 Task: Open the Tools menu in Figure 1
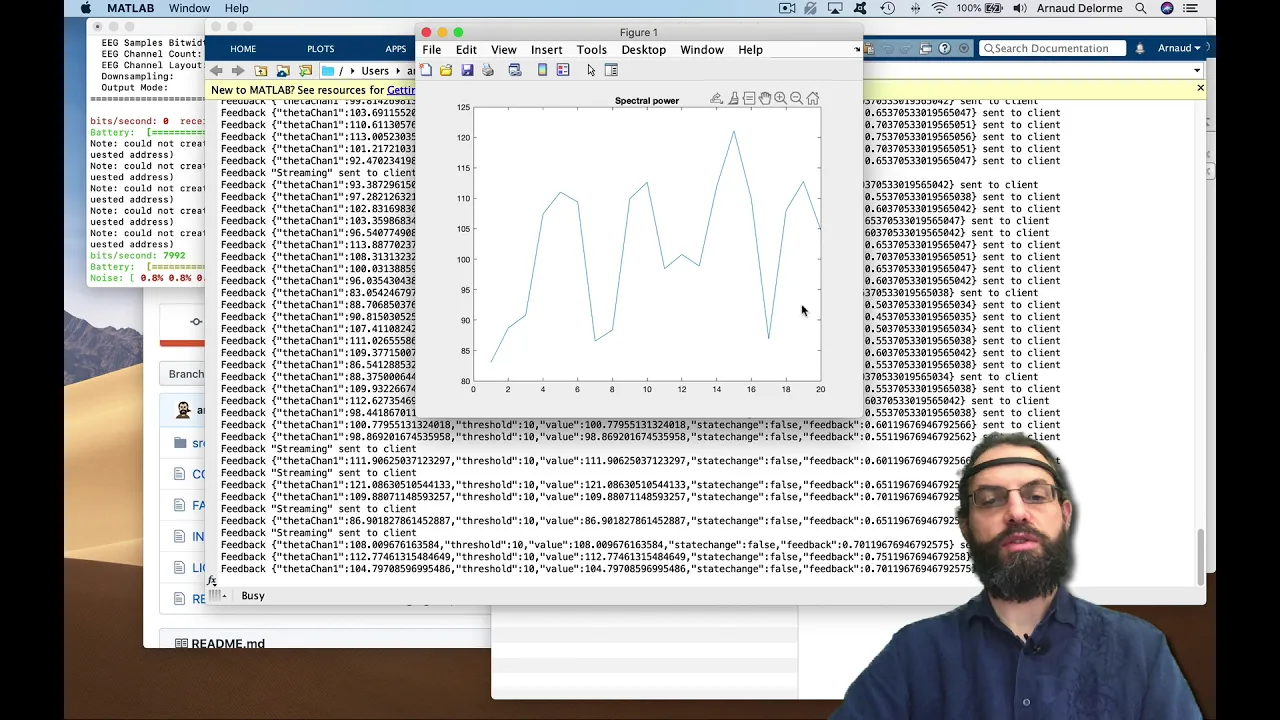591,49
